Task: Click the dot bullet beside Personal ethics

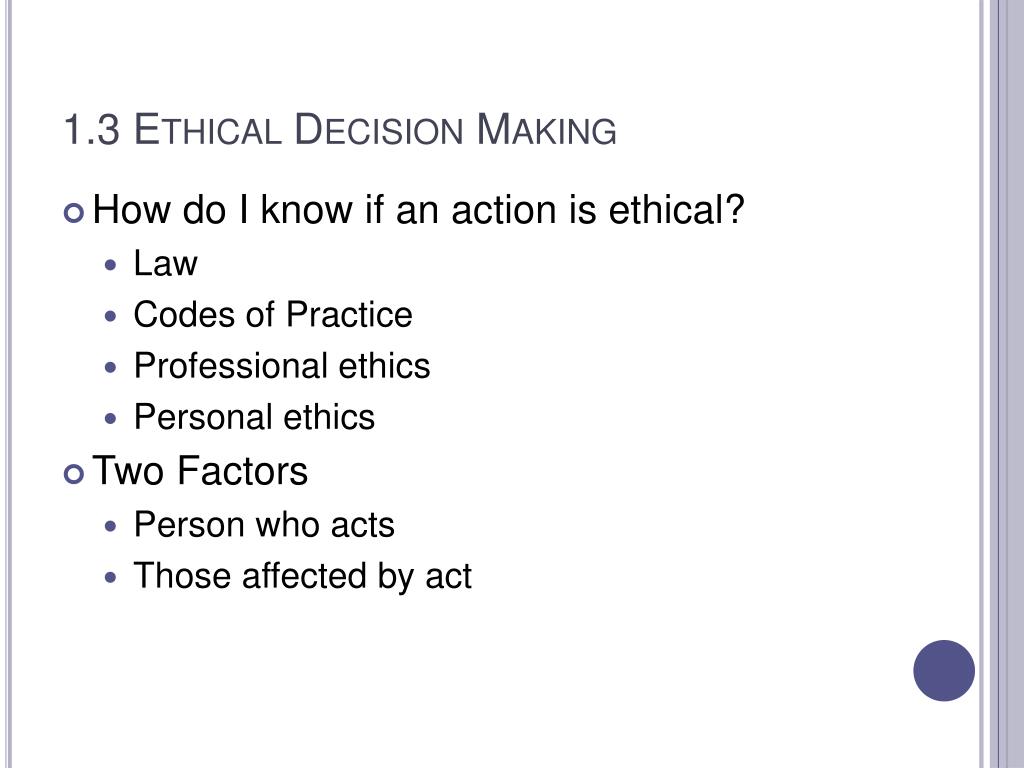Action: click(x=111, y=419)
